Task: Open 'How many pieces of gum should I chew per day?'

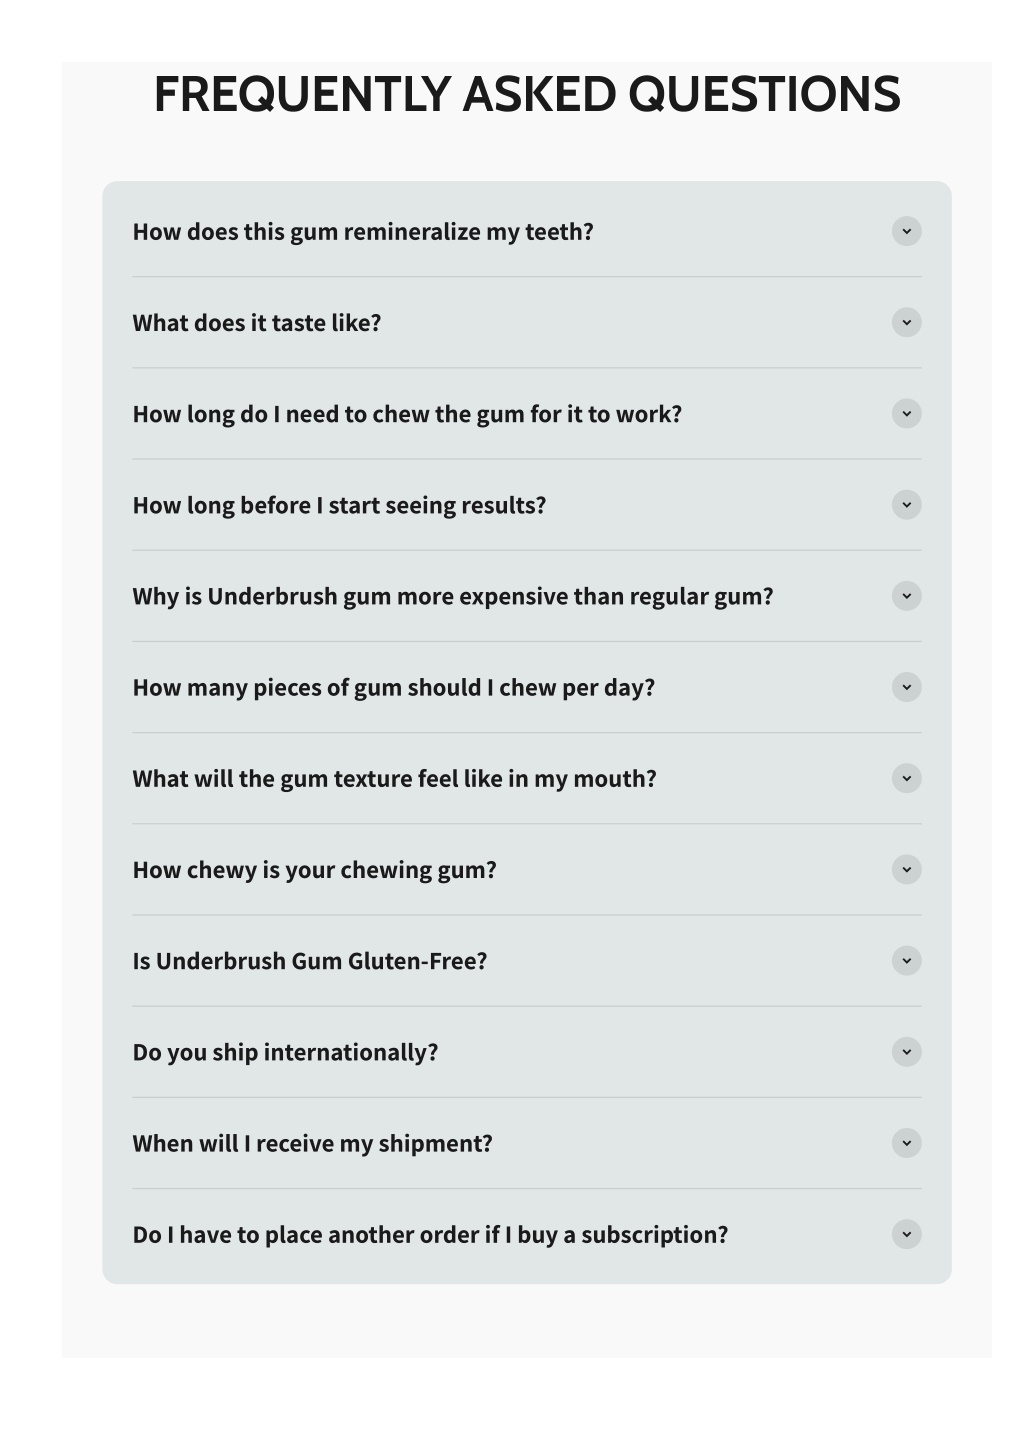Action: click(x=393, y=688)
